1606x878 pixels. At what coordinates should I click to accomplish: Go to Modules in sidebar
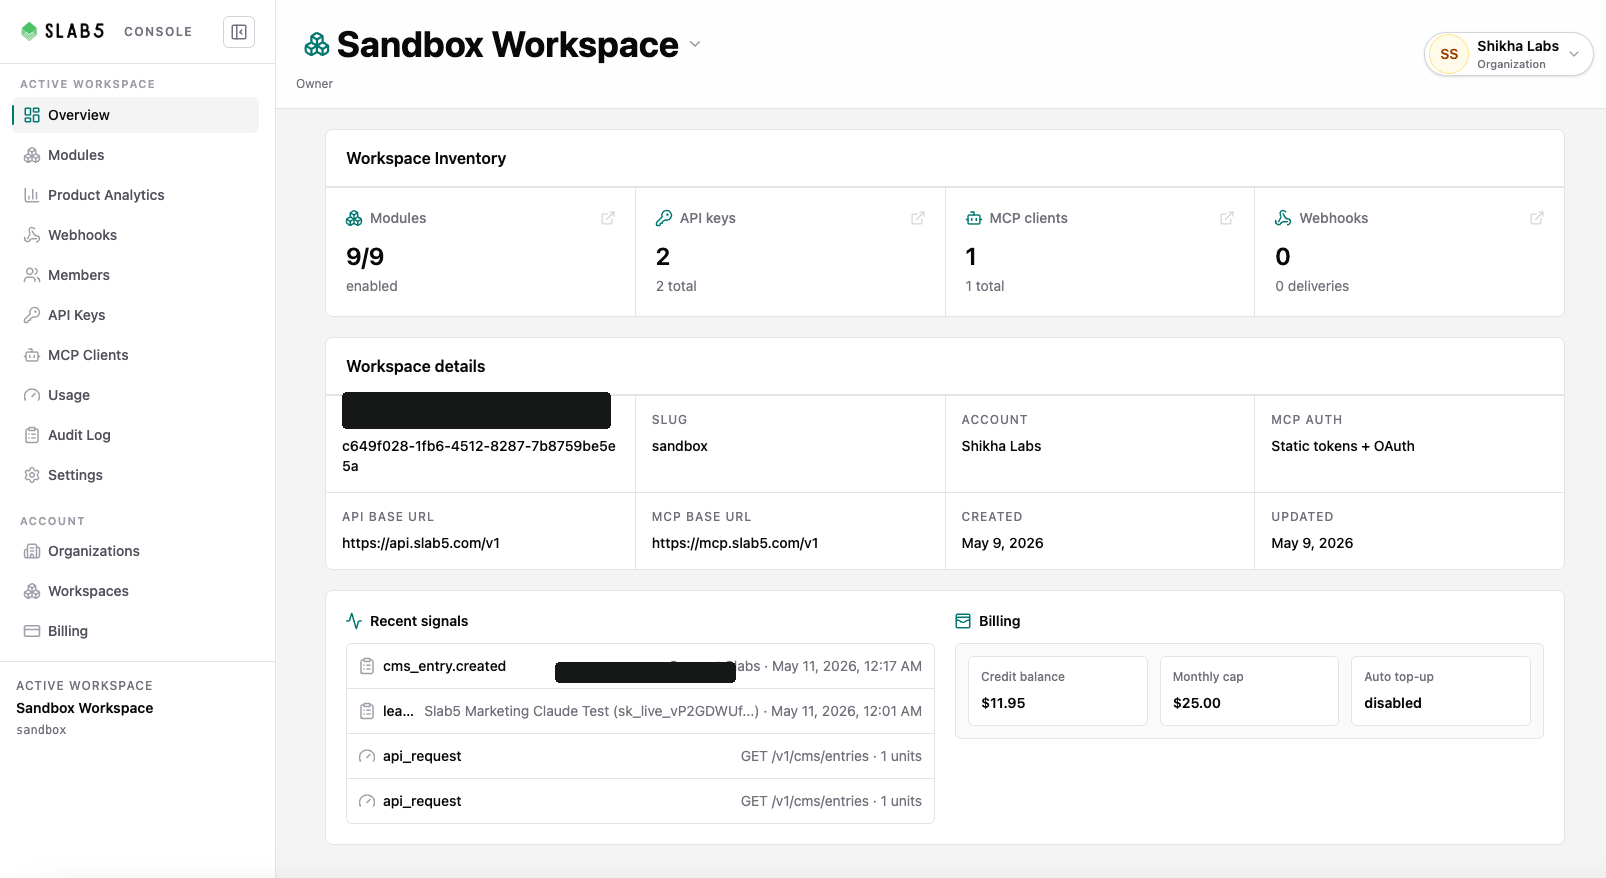(135, 155)
